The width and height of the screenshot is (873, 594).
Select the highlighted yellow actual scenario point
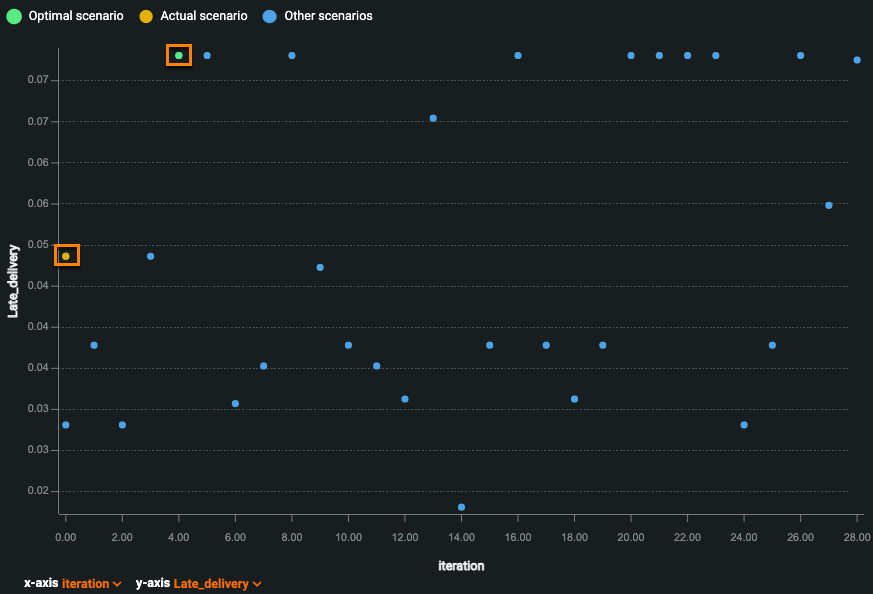[x=66, y=256]
